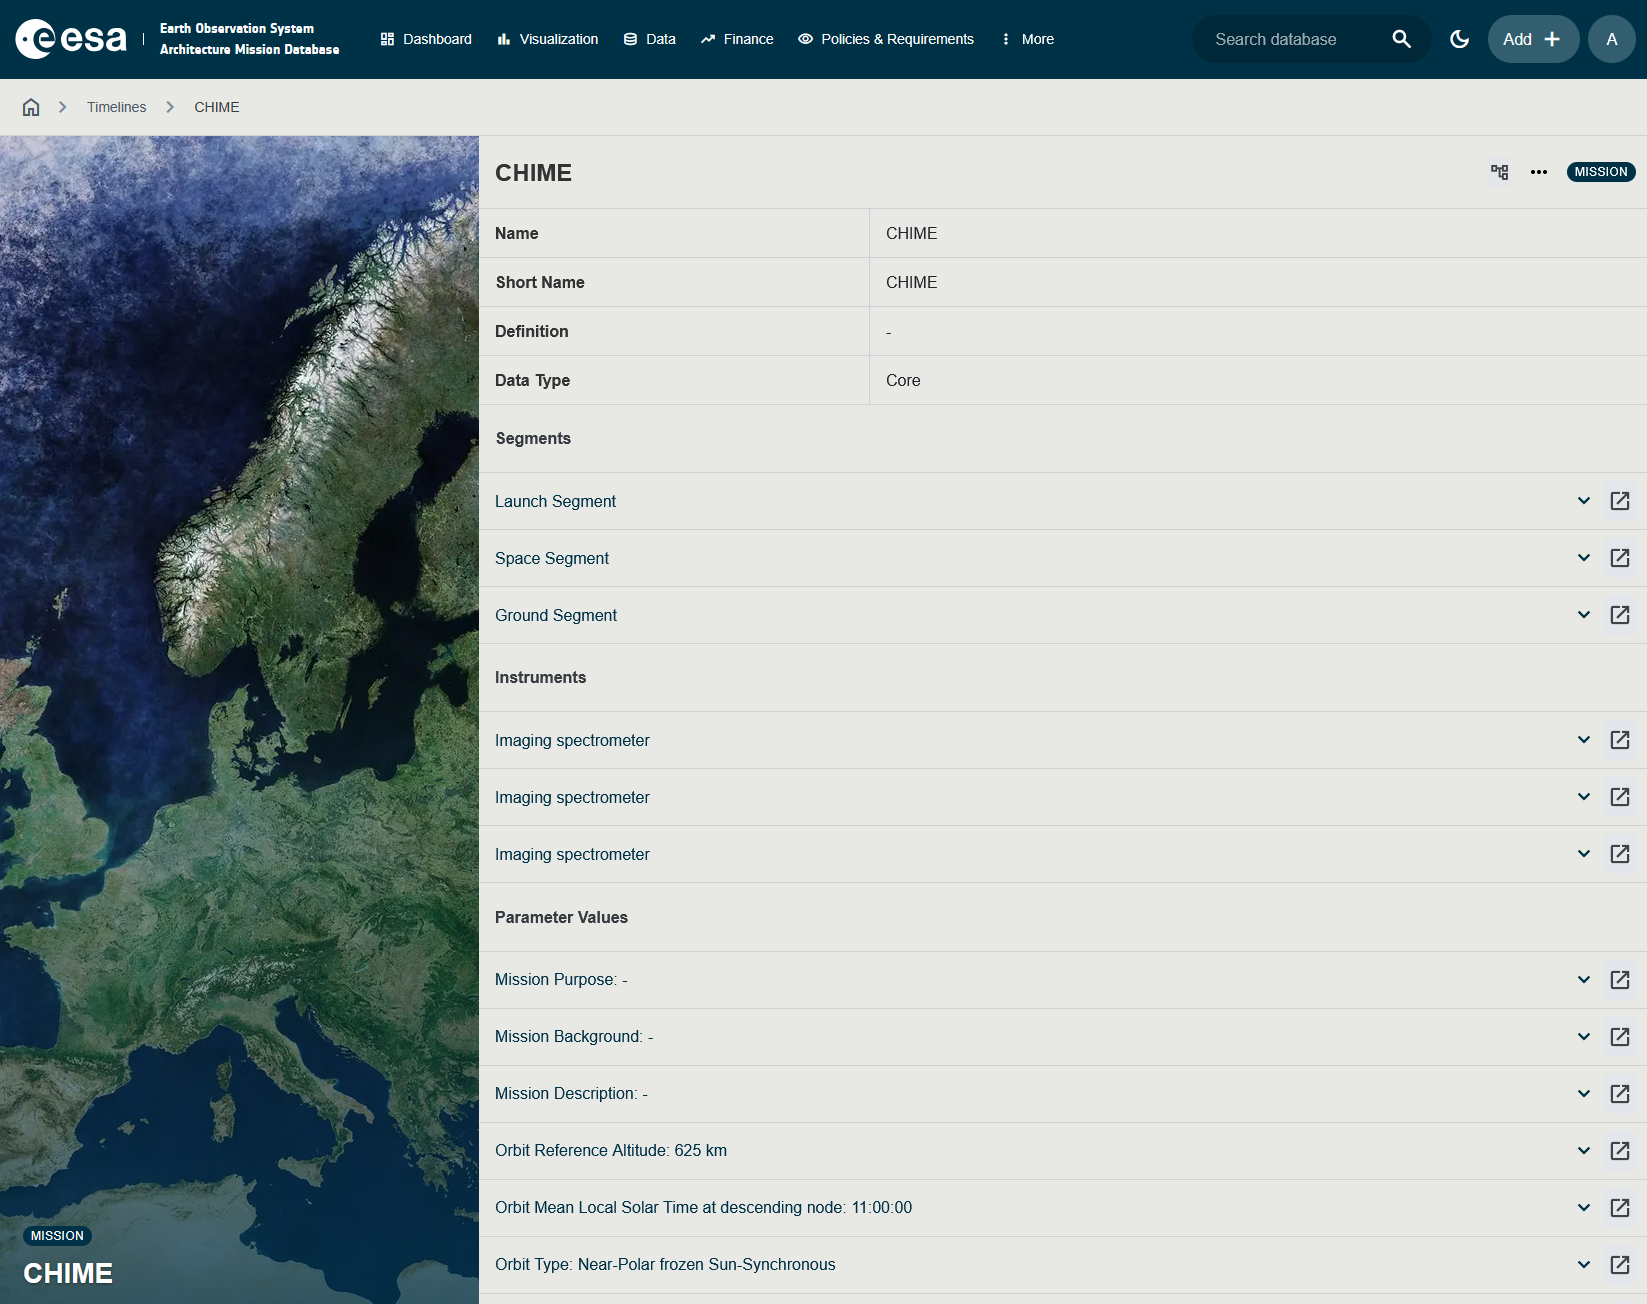Open the More menu
Image resolution: width=1647 pixels, height=1304 pixels.
[x=1027, y=39]
